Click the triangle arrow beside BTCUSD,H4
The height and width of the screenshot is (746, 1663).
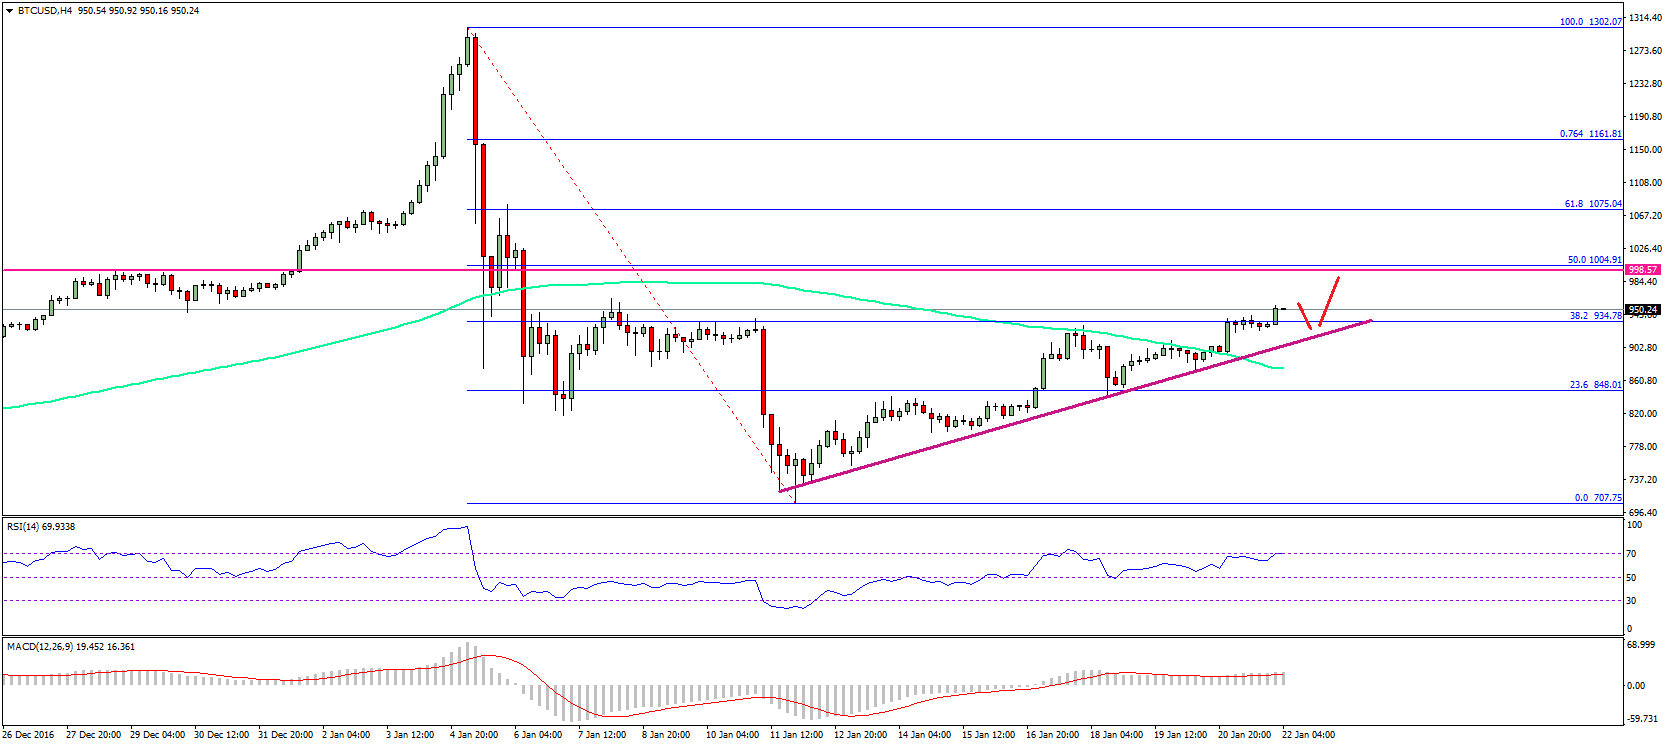point(11,11)
